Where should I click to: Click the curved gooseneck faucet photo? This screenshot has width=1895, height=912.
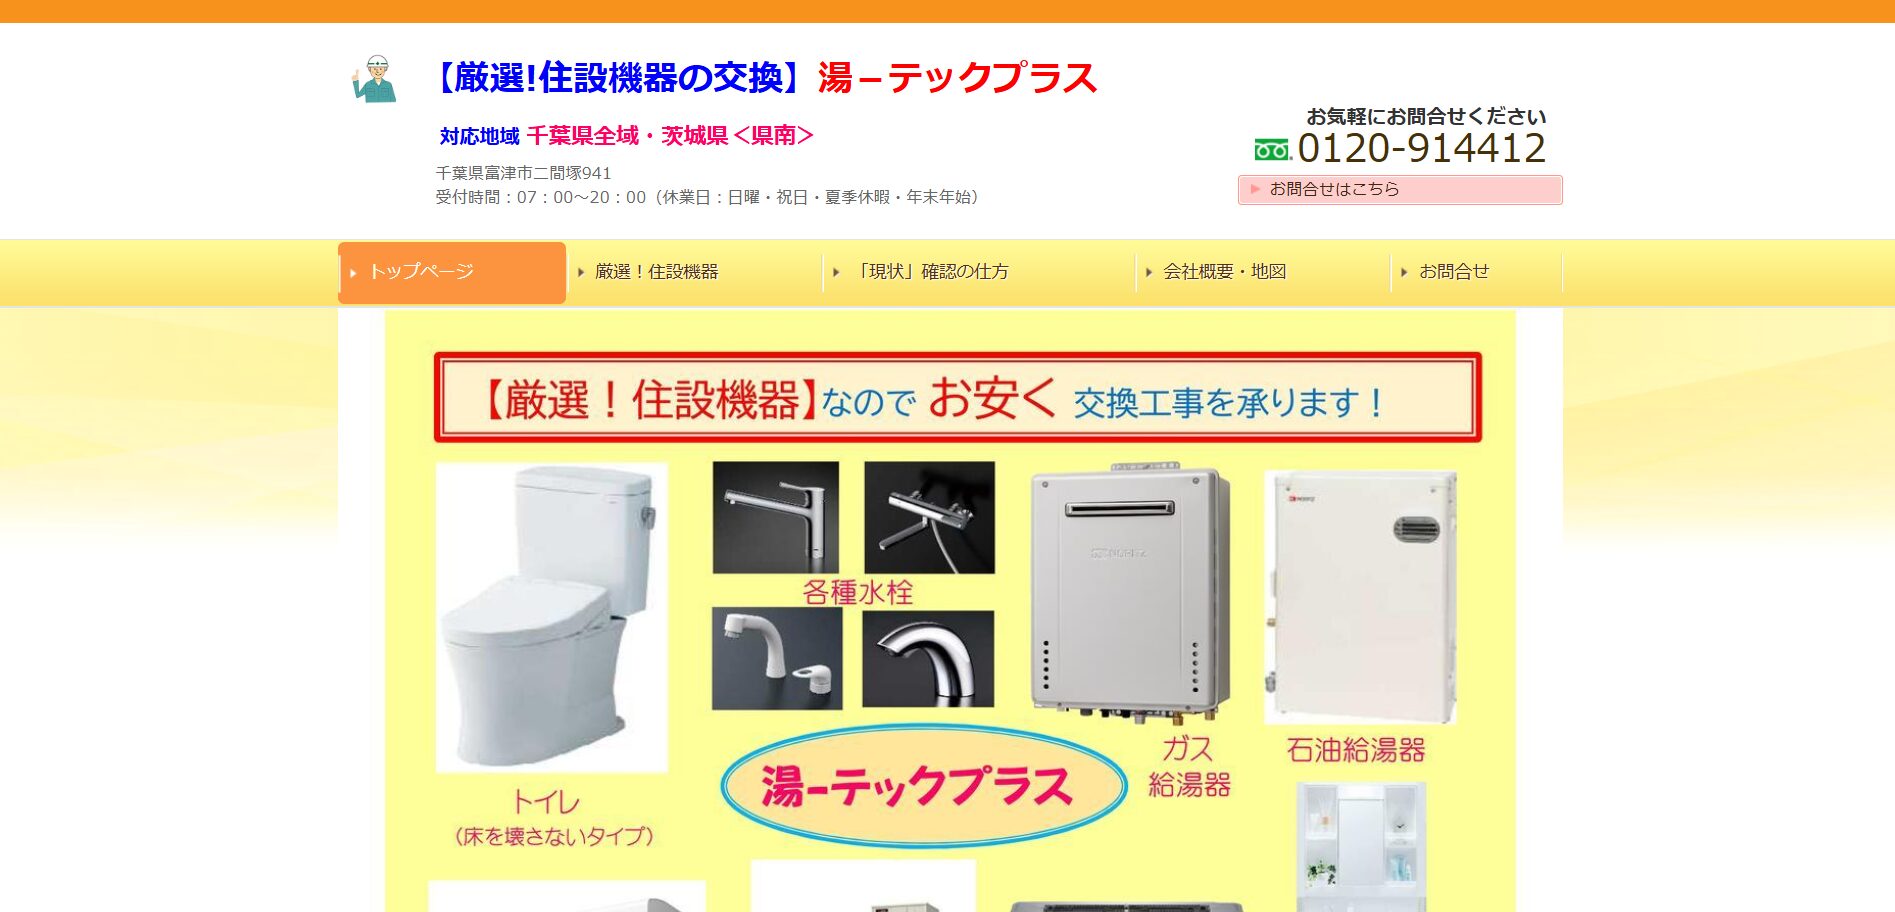928,660
